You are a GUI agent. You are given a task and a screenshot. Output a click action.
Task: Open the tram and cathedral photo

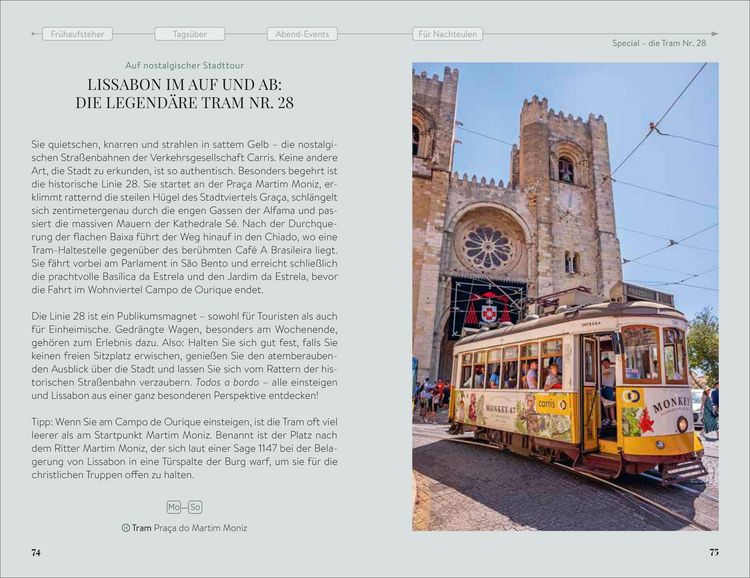point(565,296)
